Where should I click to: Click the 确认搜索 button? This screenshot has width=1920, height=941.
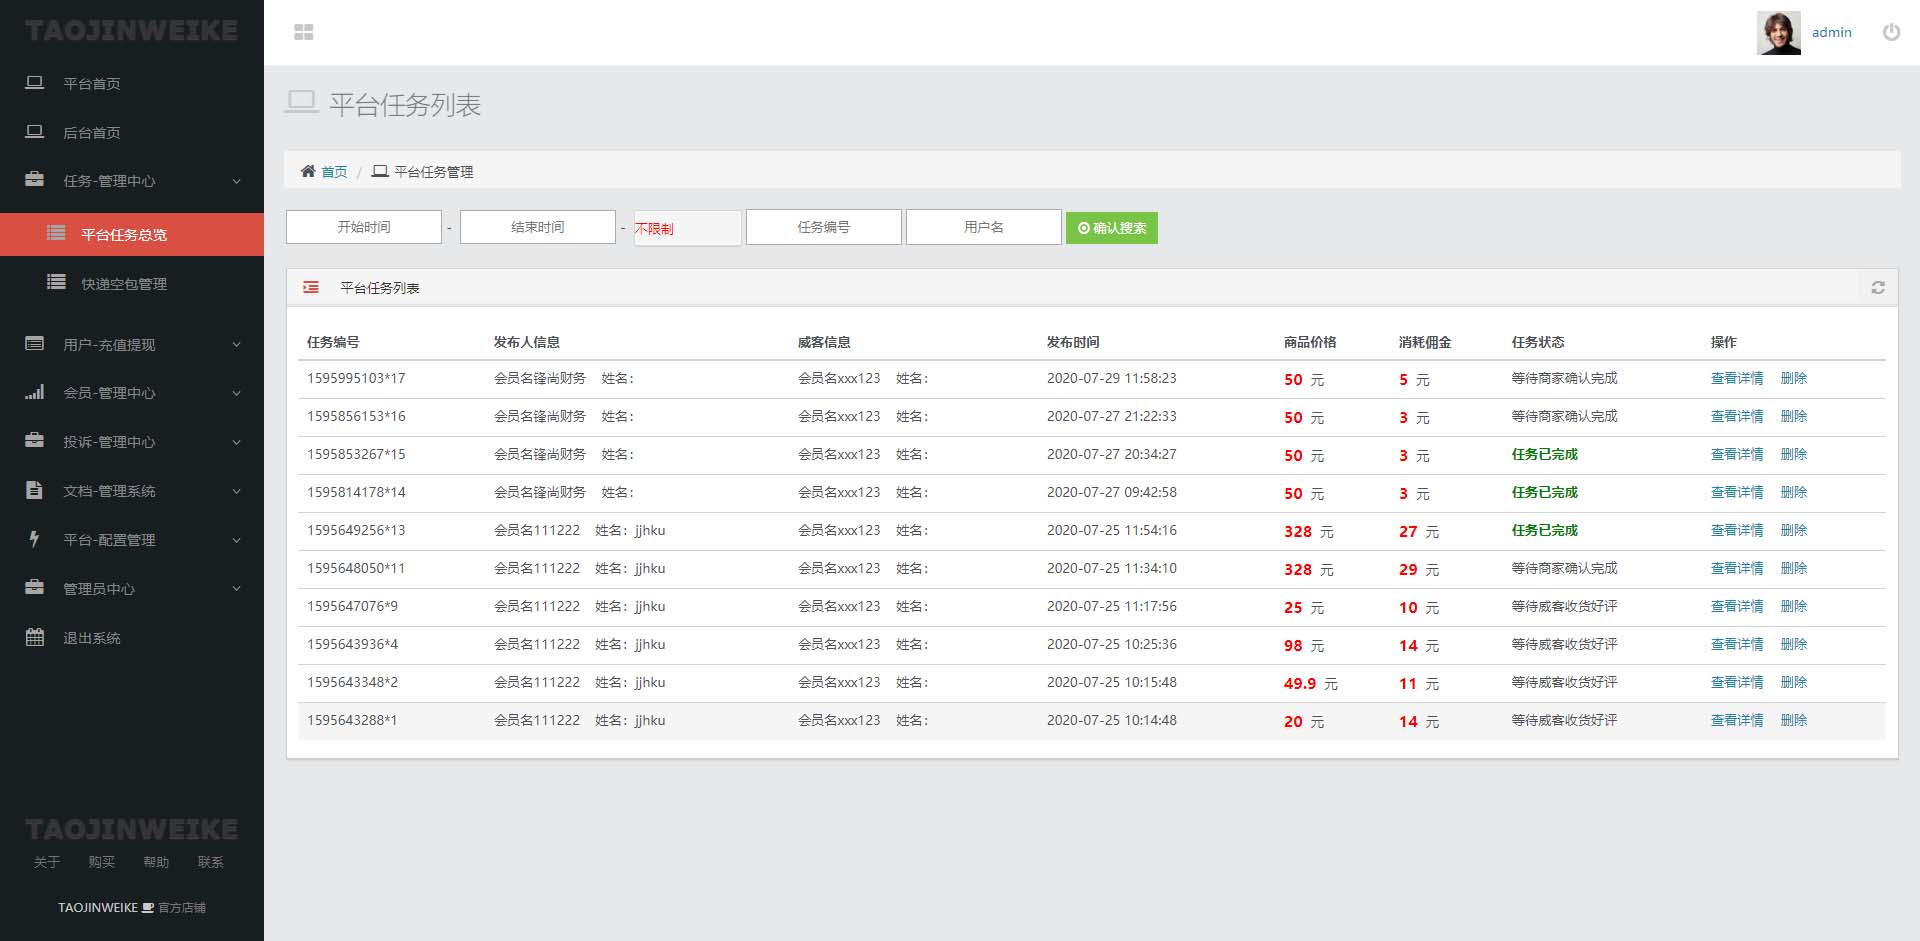[x=1112, y=228]
